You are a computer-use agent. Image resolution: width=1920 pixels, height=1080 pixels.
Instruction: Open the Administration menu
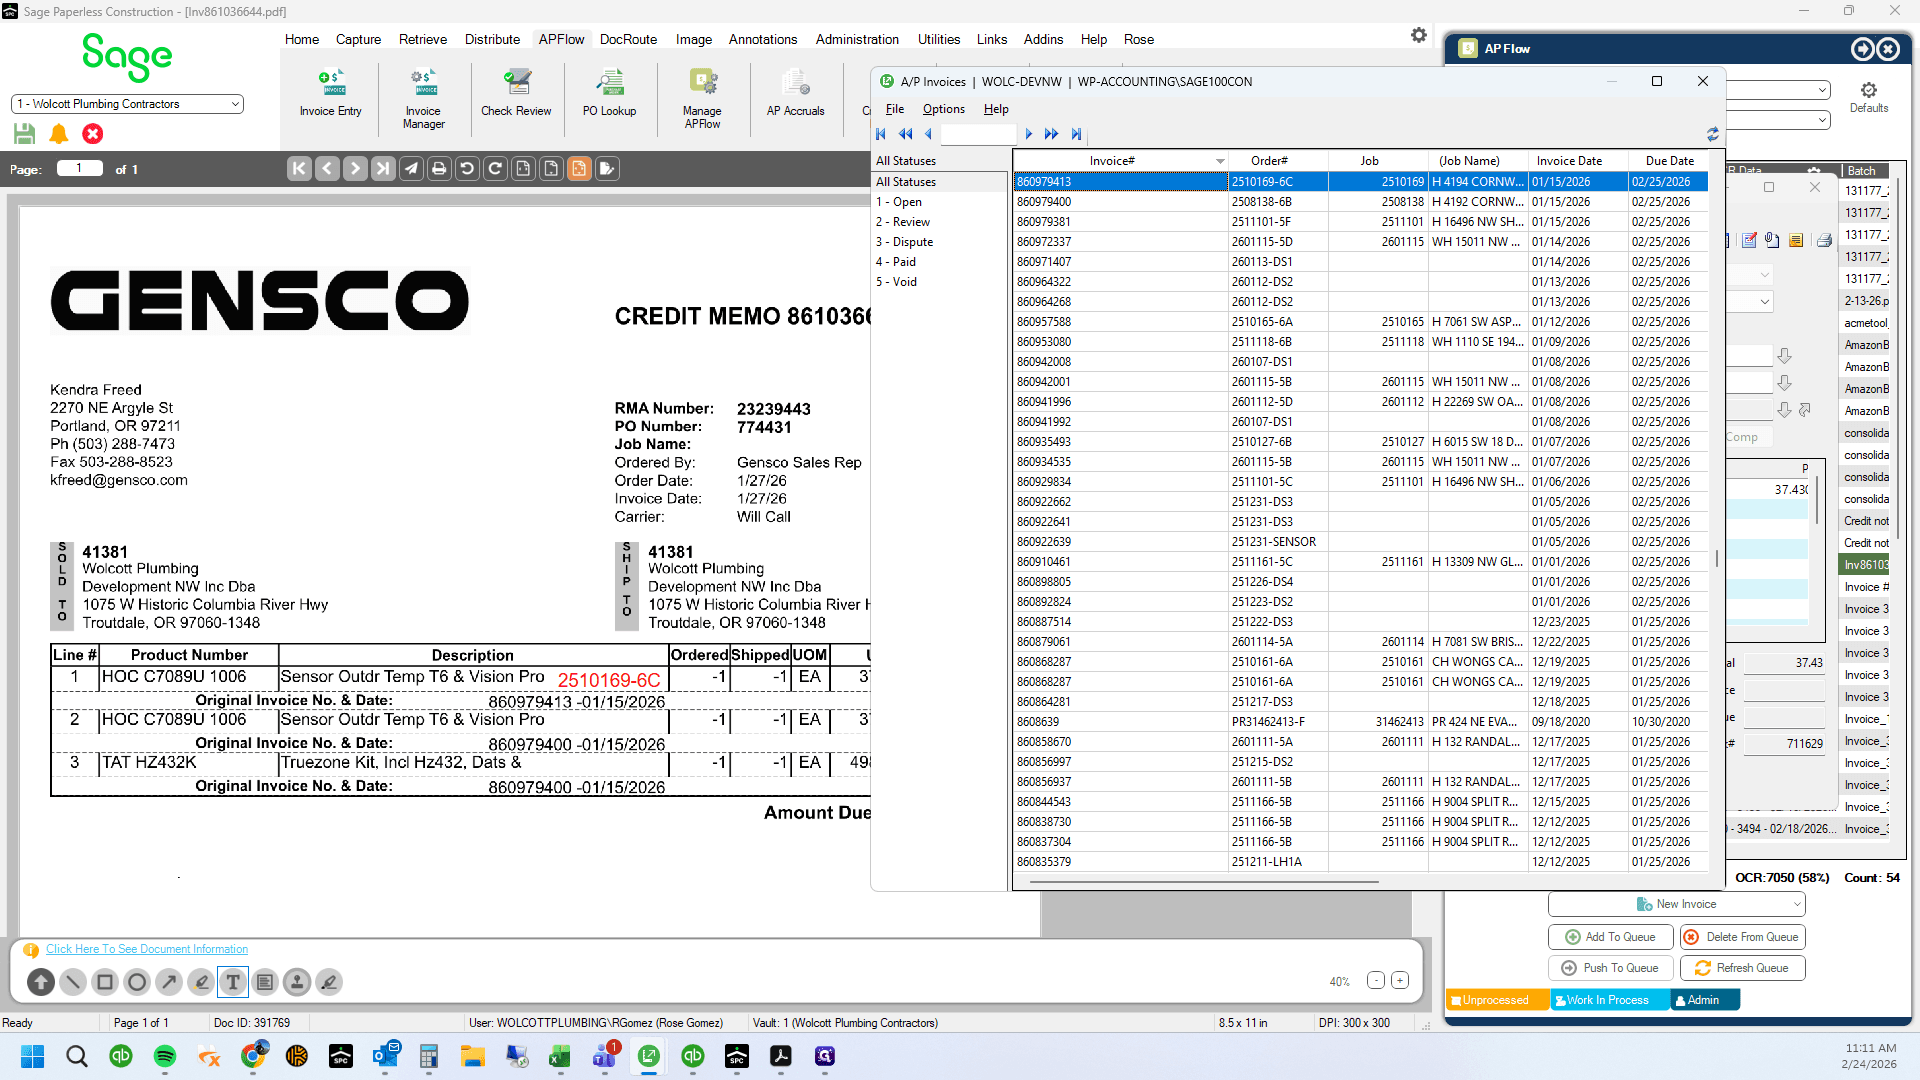pyautogui.click(x=857, y=39)
